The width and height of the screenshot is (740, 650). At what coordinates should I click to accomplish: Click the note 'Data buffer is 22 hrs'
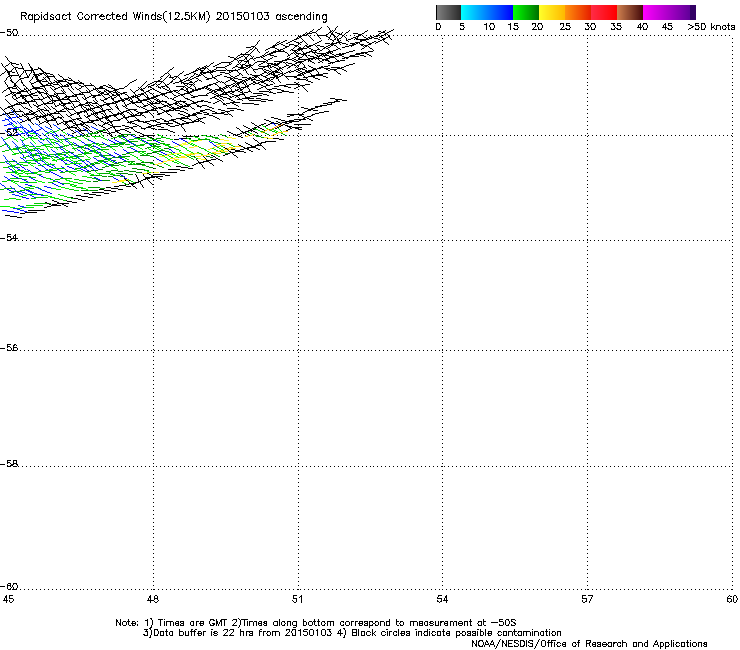pyautogui.click(x=204, y=633)
